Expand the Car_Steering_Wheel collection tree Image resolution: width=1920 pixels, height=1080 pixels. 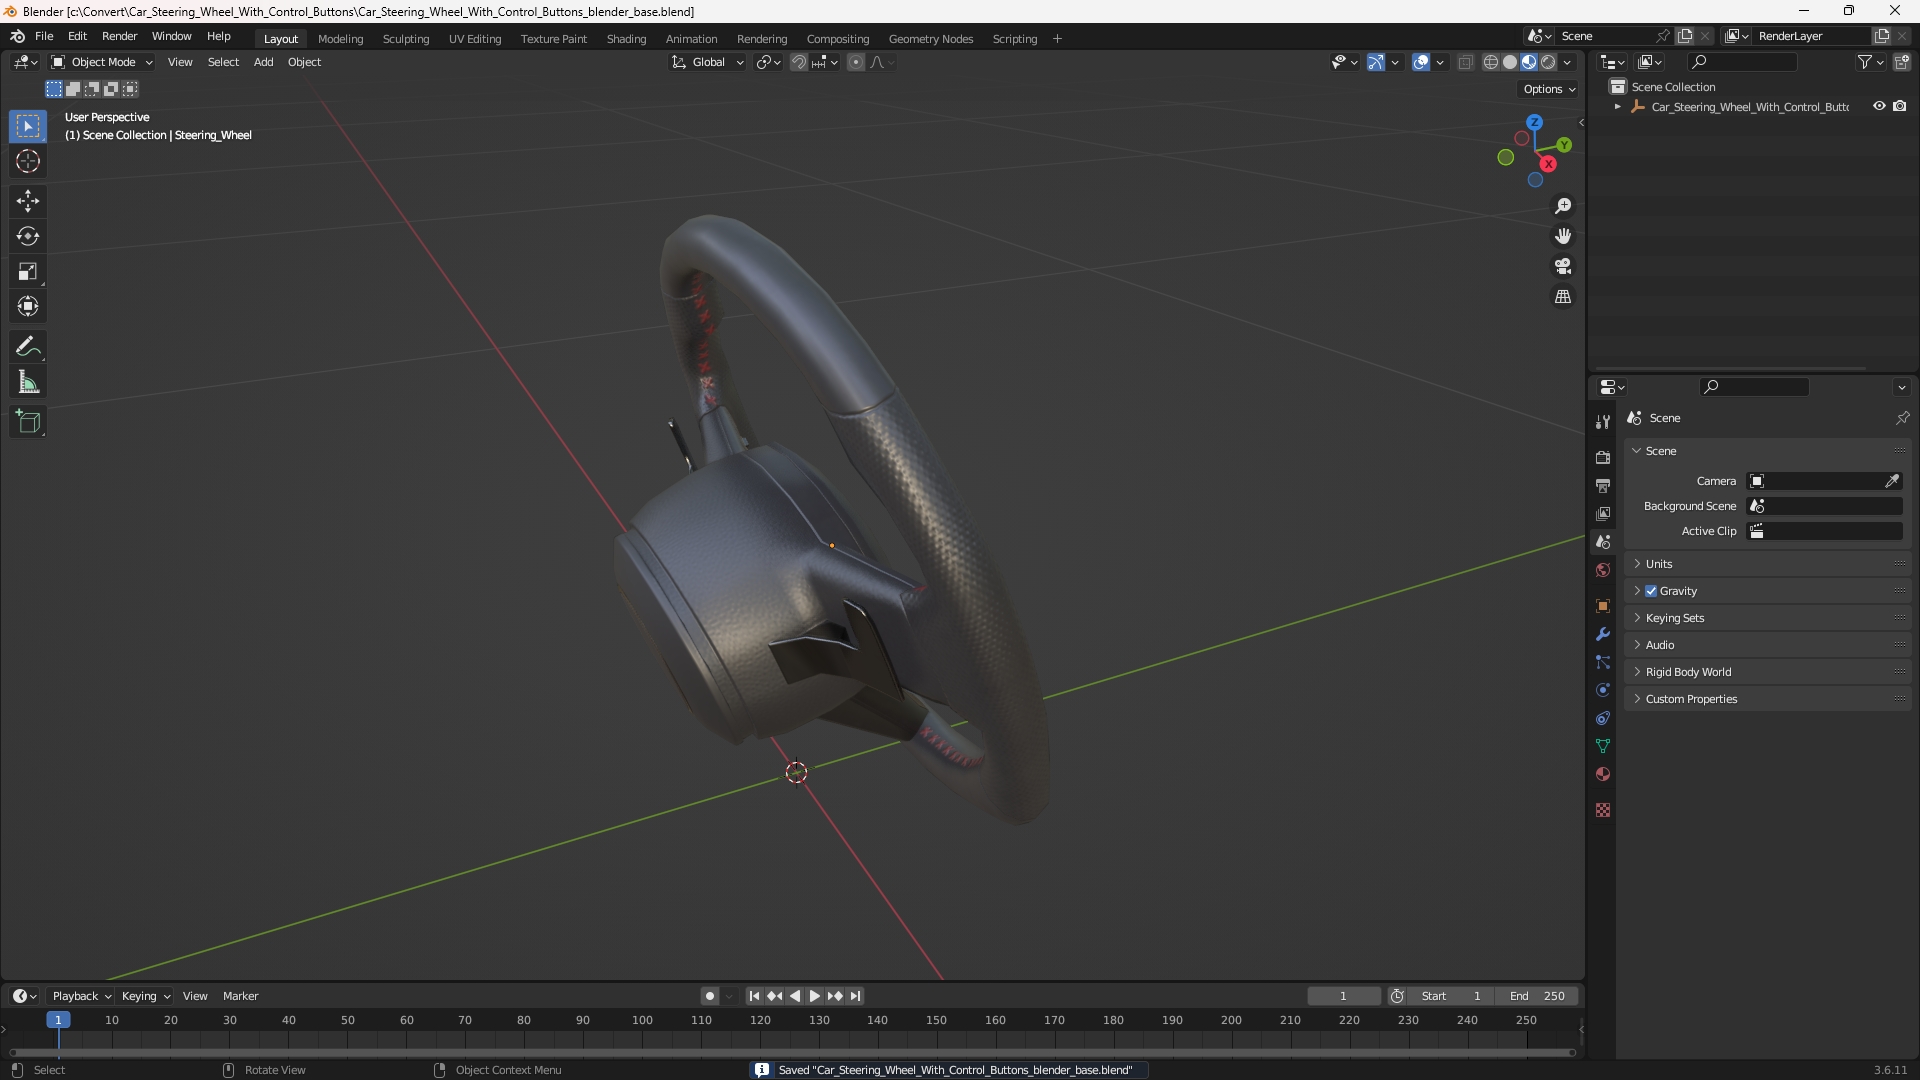(1618, 107)
